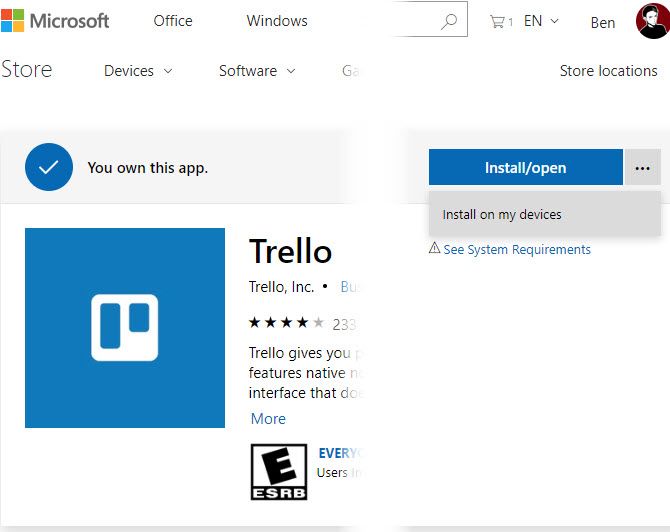Expand description with More link
This screenshot has height=532, width=670.
point(268,419)
